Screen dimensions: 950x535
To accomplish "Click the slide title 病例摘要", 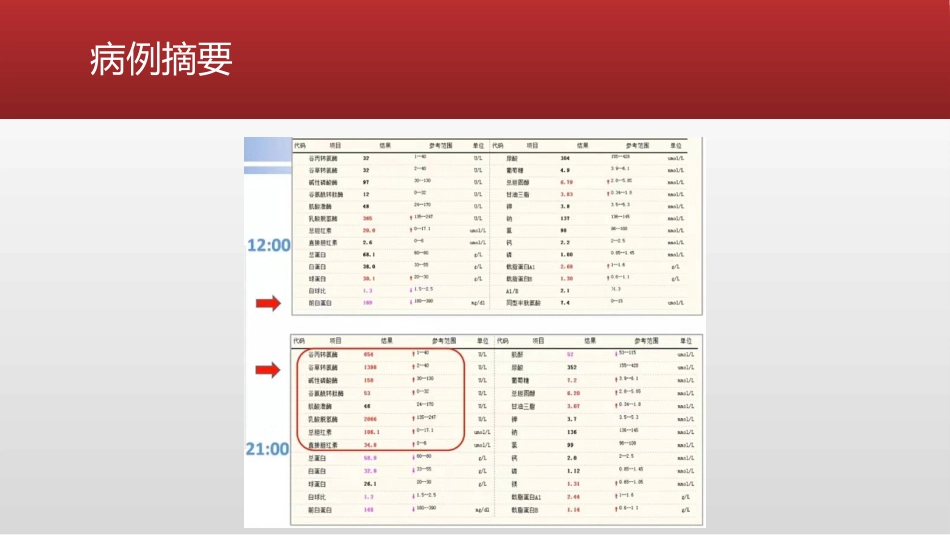I will pos(161,59).
